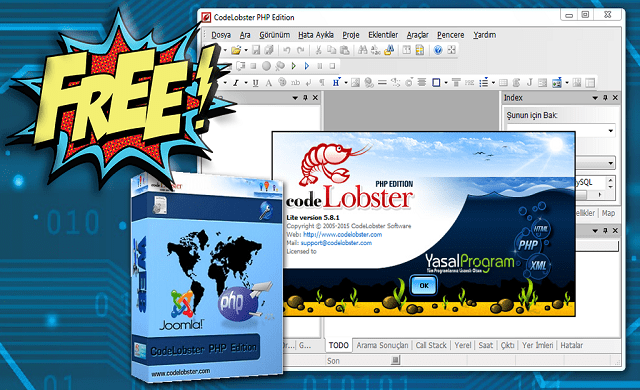Click the find in files icon
The width and height of the screenshot is (640, 390).
389,50
